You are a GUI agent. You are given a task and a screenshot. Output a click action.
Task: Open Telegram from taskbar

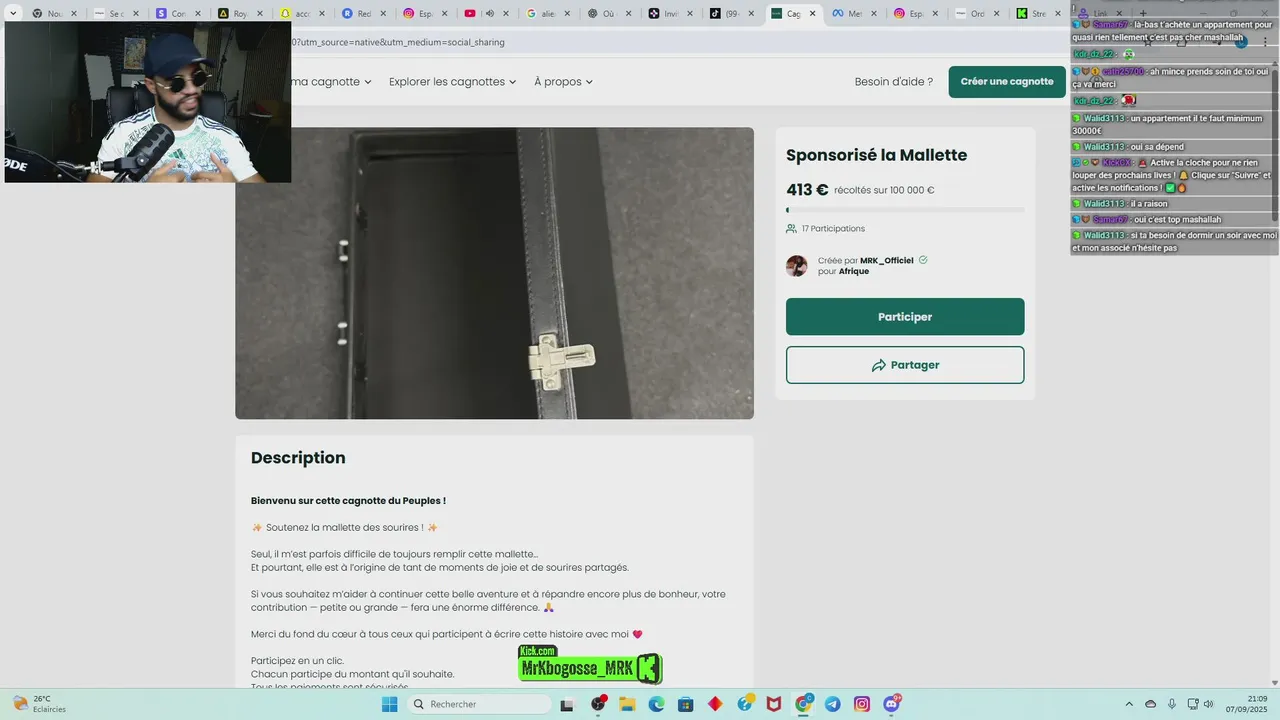click(x=832, y=704)
